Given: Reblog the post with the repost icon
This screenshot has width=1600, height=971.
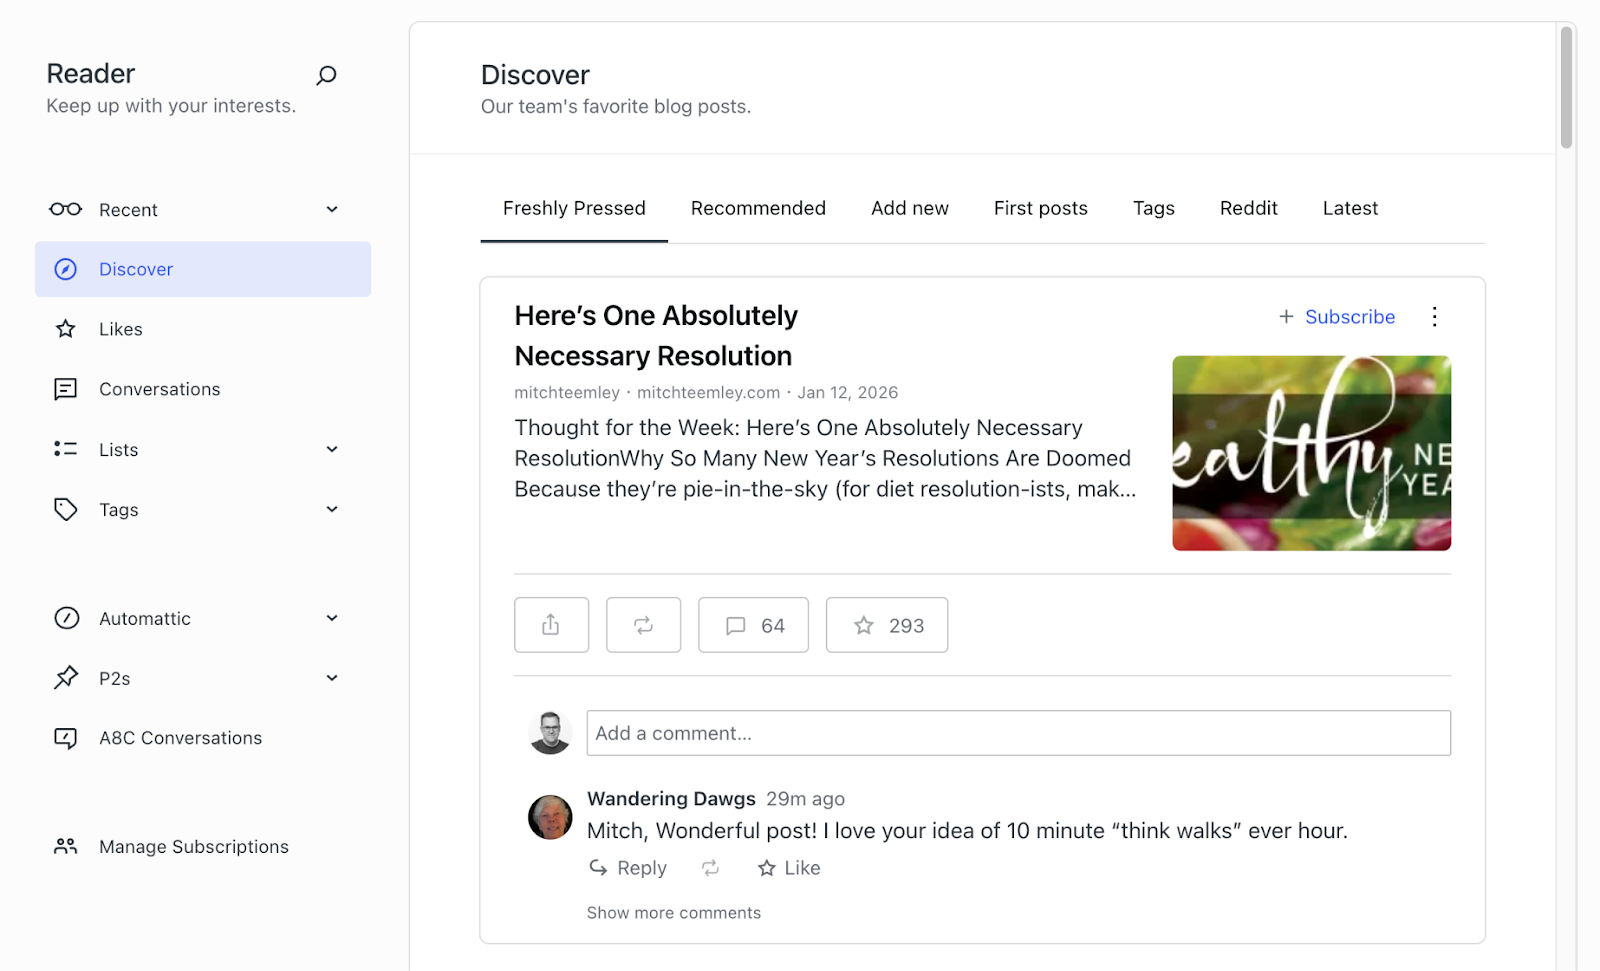Looking at the screenshot, I should point(643,624).
